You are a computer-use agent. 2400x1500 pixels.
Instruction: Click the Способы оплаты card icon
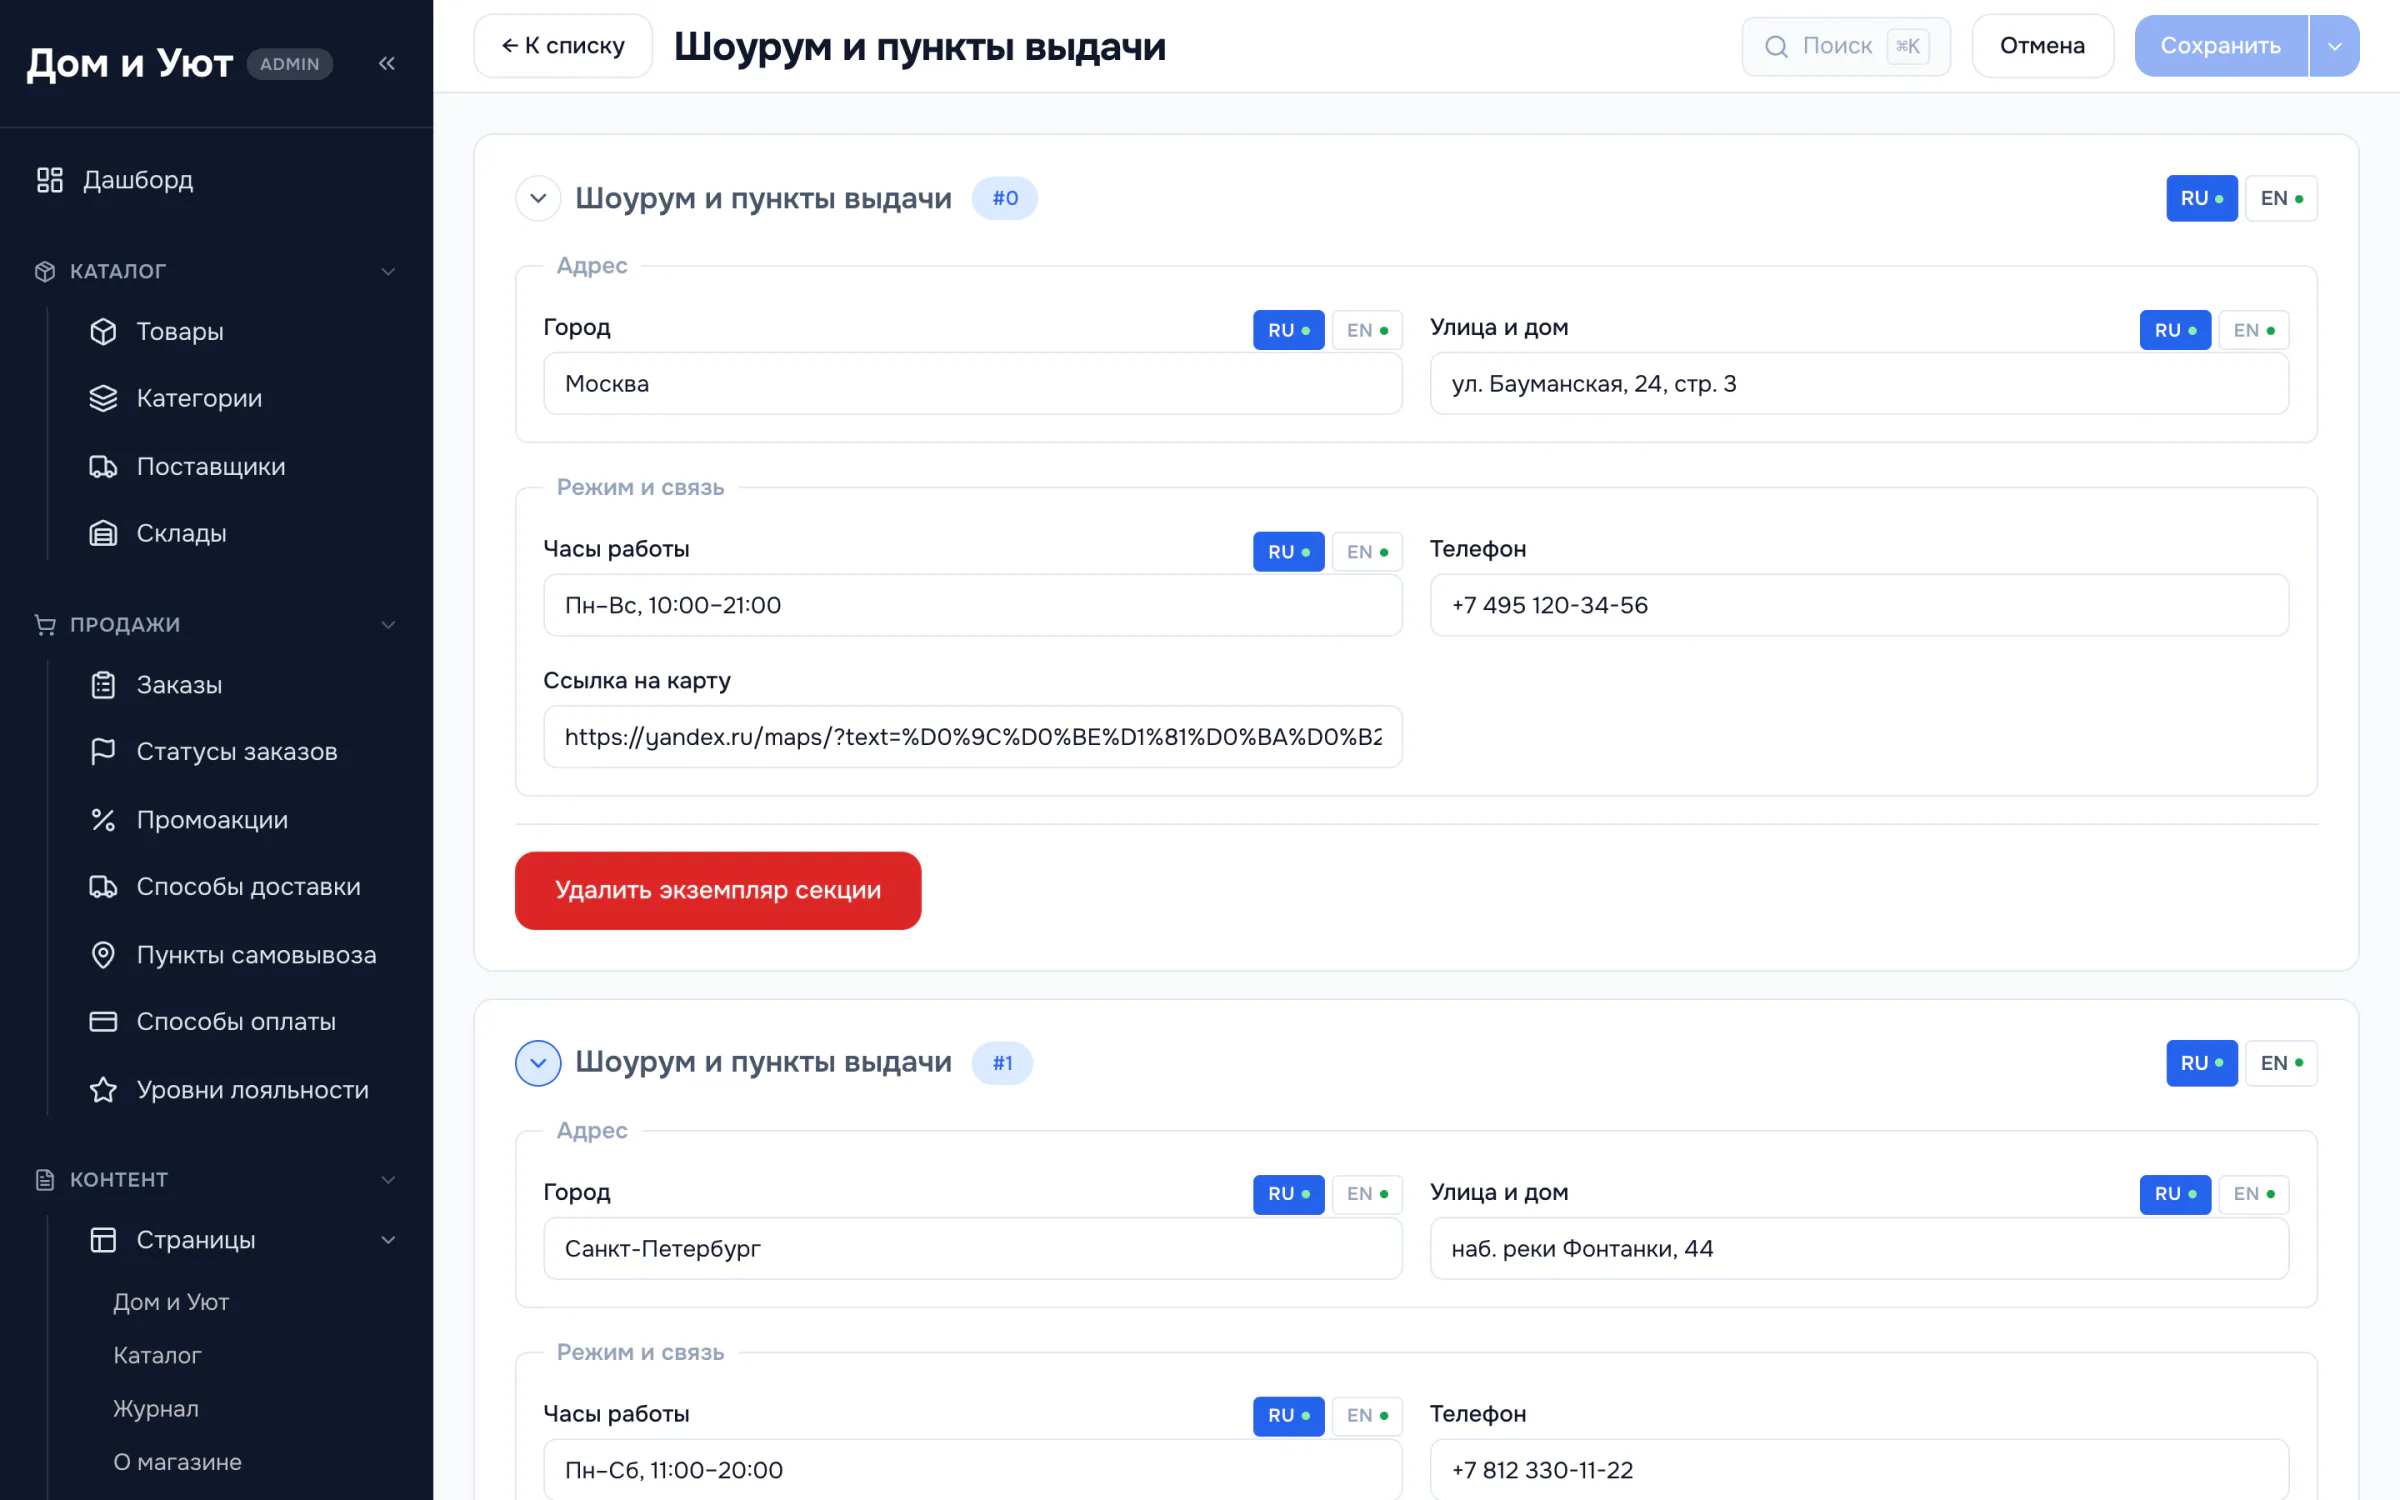103,1022
